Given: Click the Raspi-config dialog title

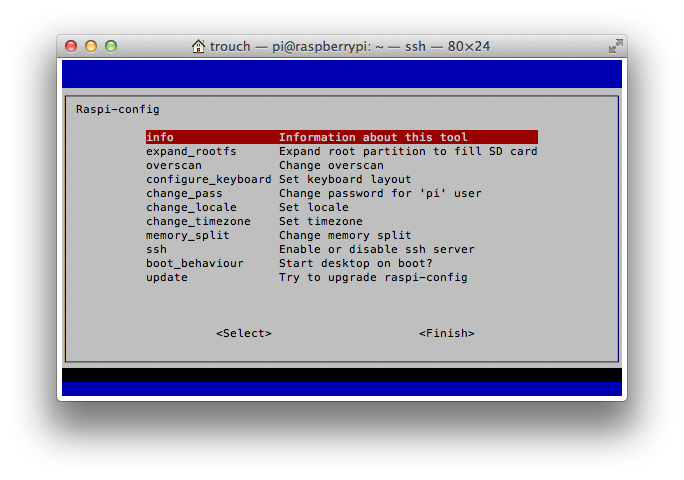Looking at the screenshot, I should 118,109.
